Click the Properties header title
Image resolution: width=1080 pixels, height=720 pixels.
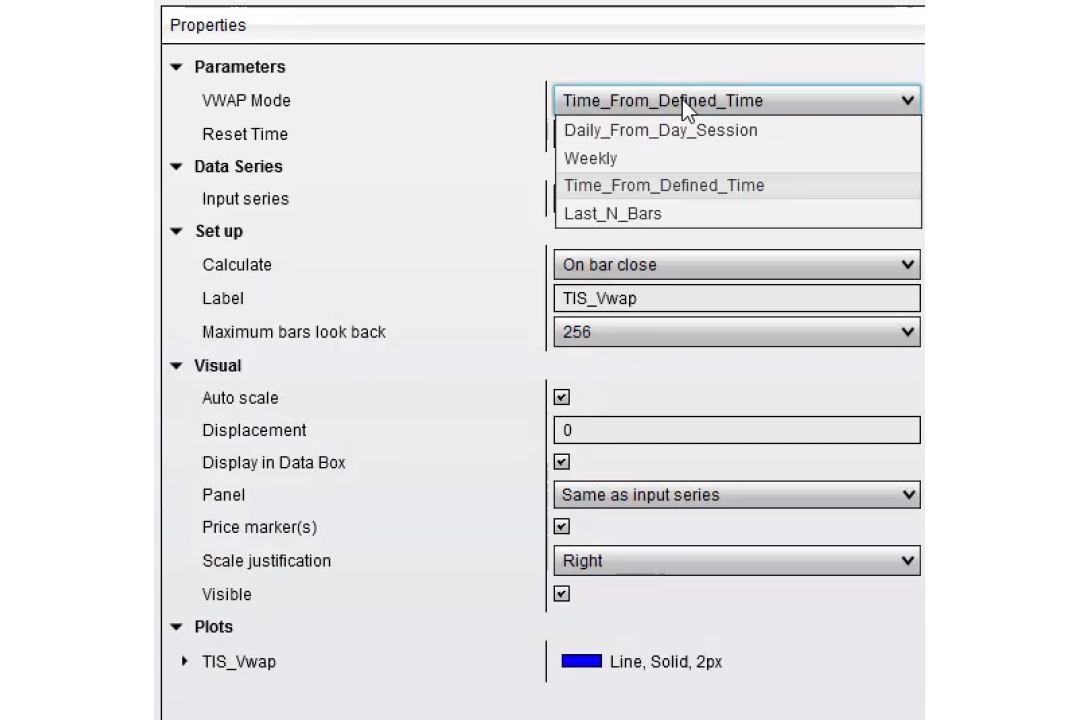coord(208,25)
